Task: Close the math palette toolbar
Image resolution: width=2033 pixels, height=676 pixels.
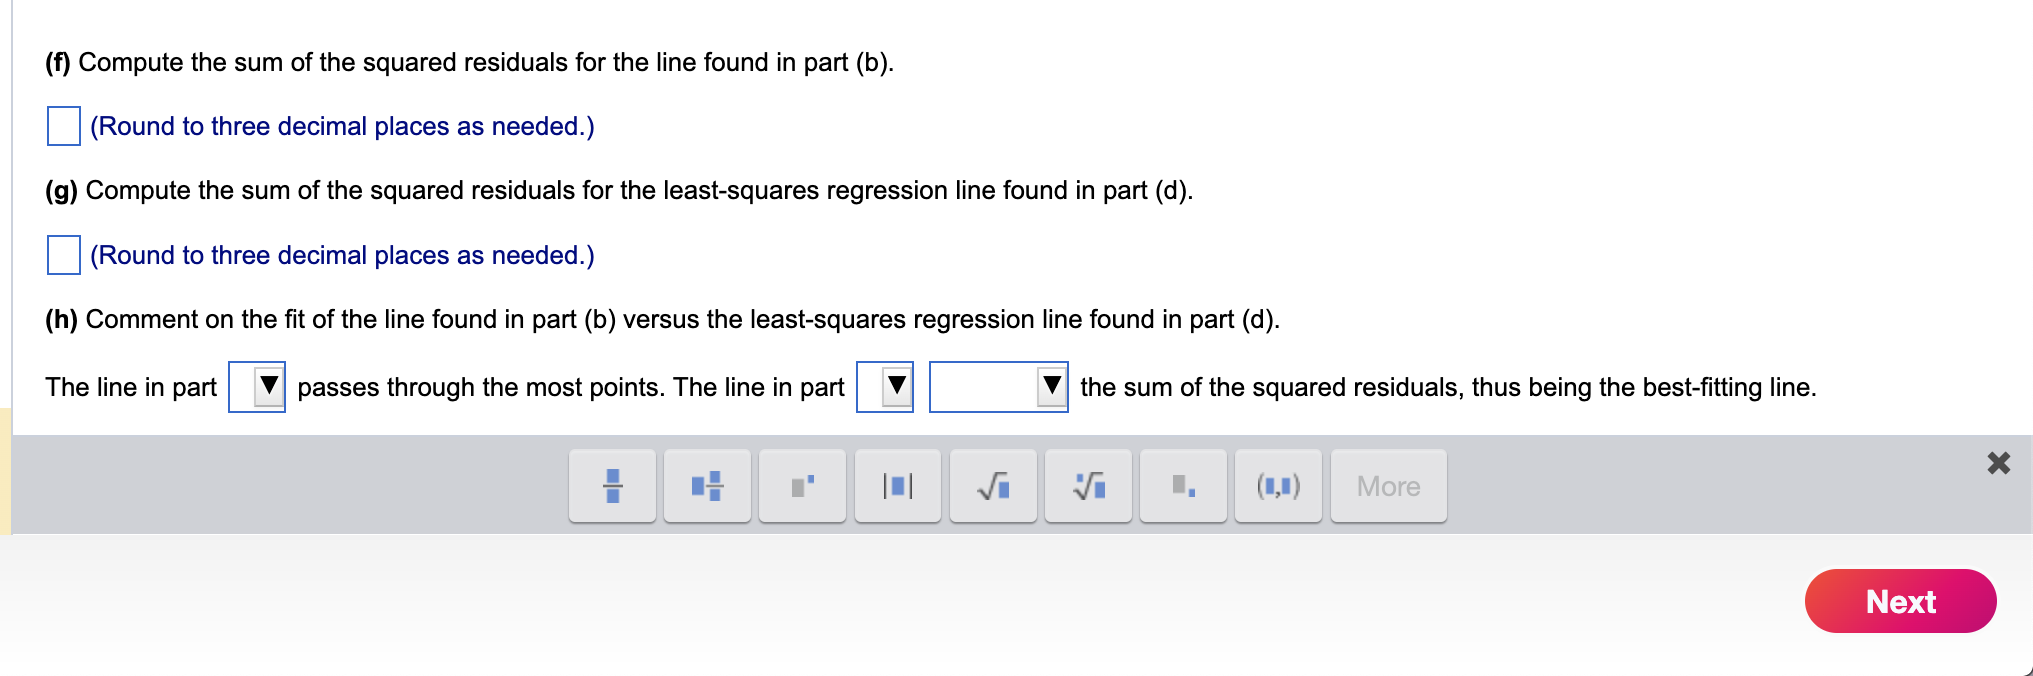Action: 1997,463
